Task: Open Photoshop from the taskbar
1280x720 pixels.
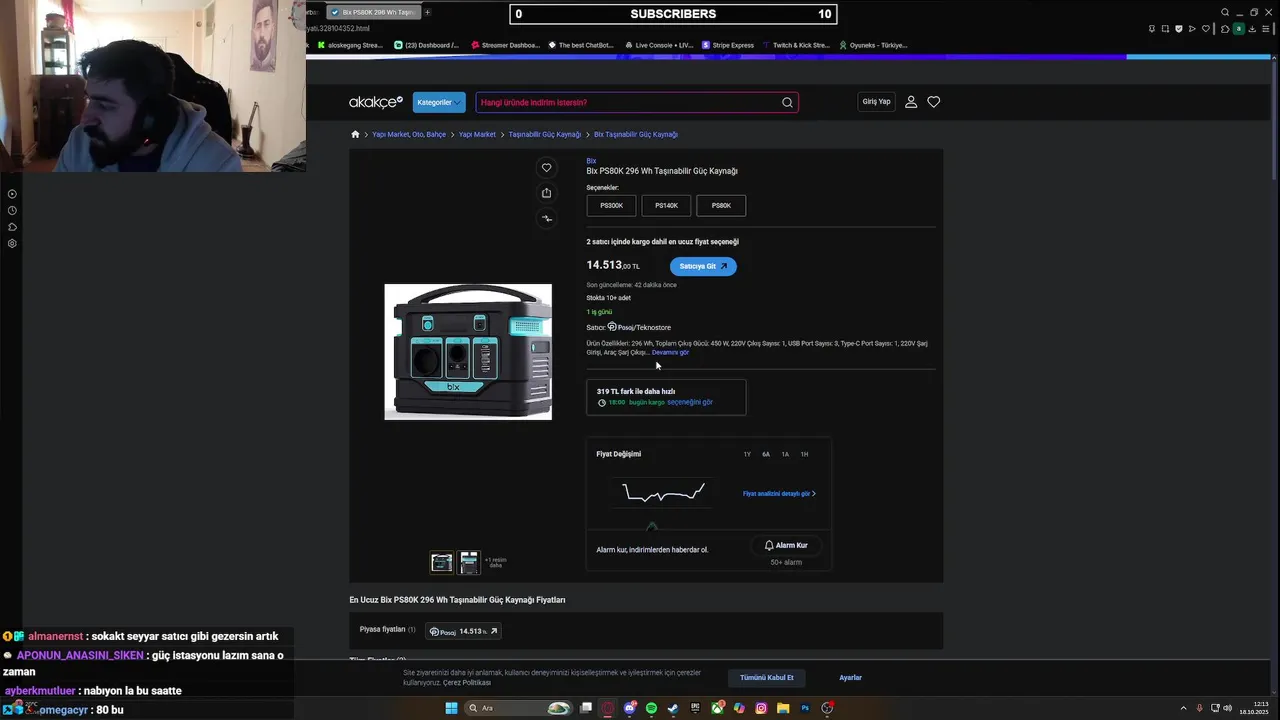Action: pos(805,708)
